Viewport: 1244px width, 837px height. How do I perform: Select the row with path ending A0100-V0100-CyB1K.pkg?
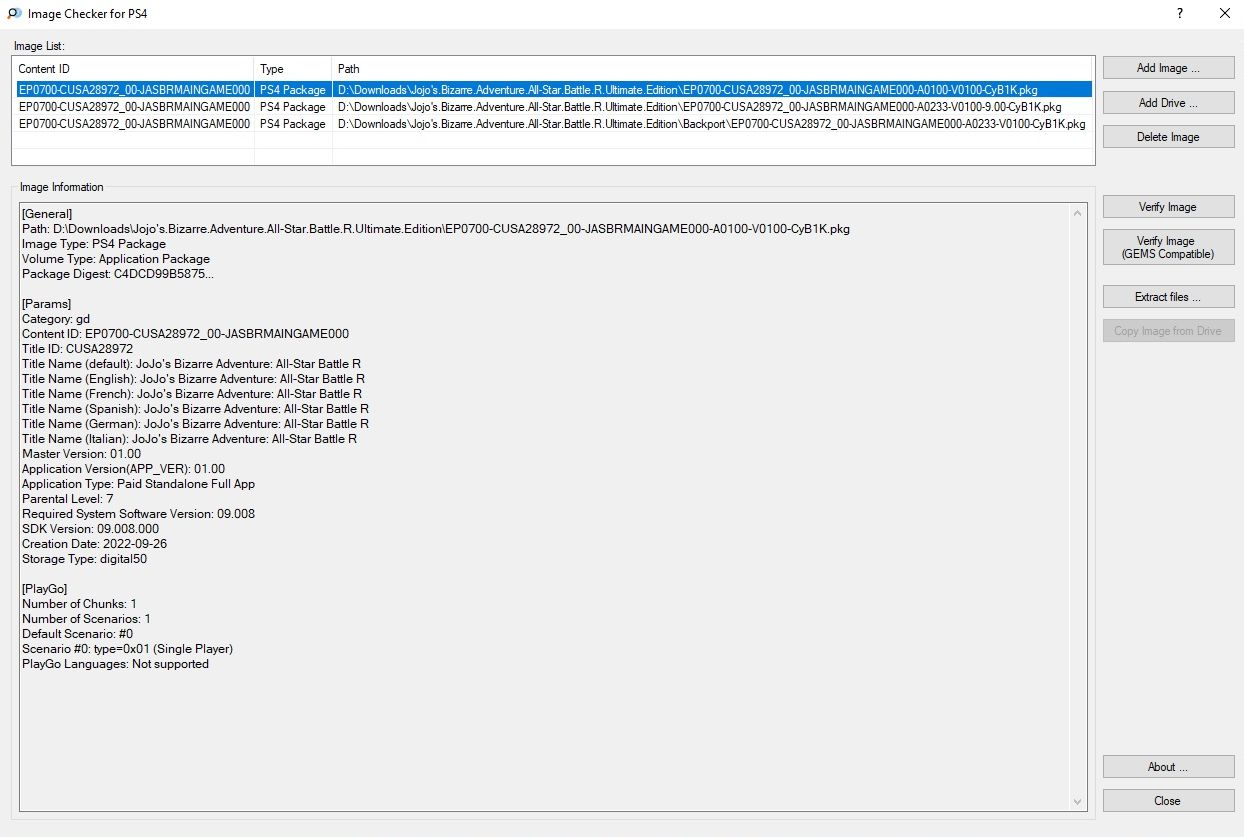tap(553, 90)
